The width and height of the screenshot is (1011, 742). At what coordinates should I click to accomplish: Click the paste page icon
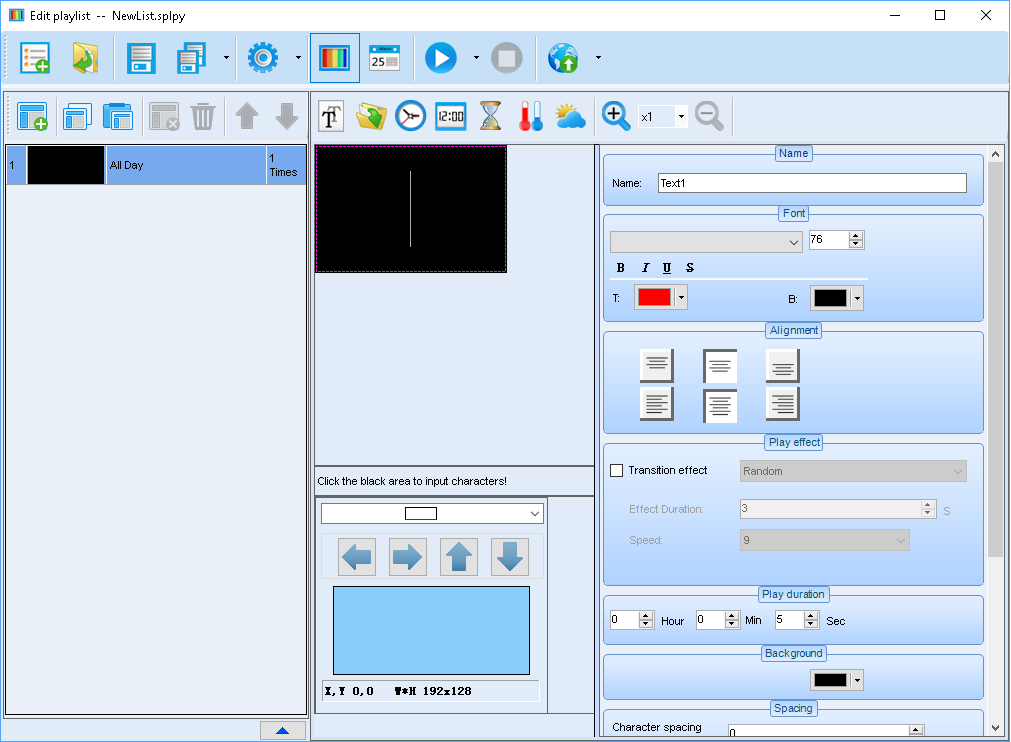117,117
